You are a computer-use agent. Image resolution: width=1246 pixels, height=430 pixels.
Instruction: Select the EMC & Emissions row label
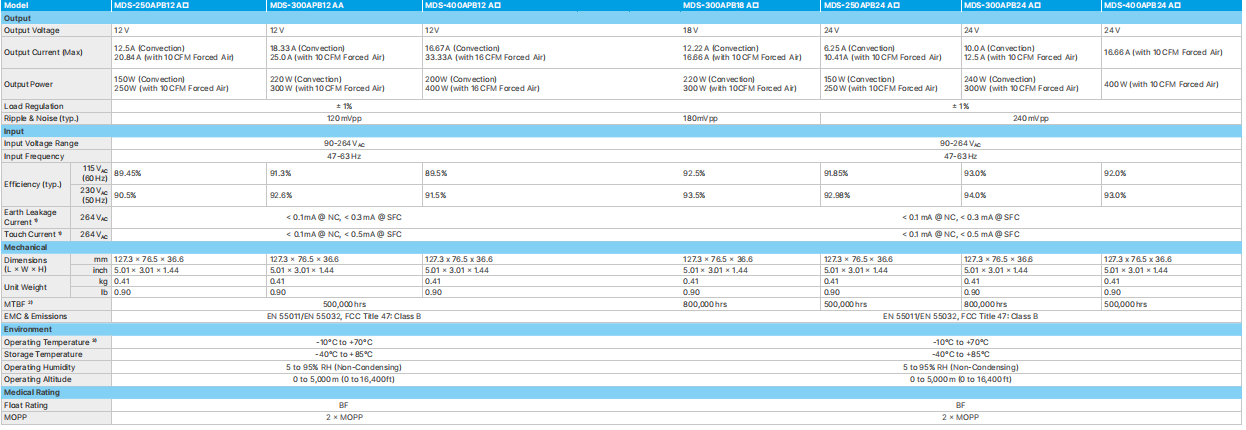click(x=35, y=316)
